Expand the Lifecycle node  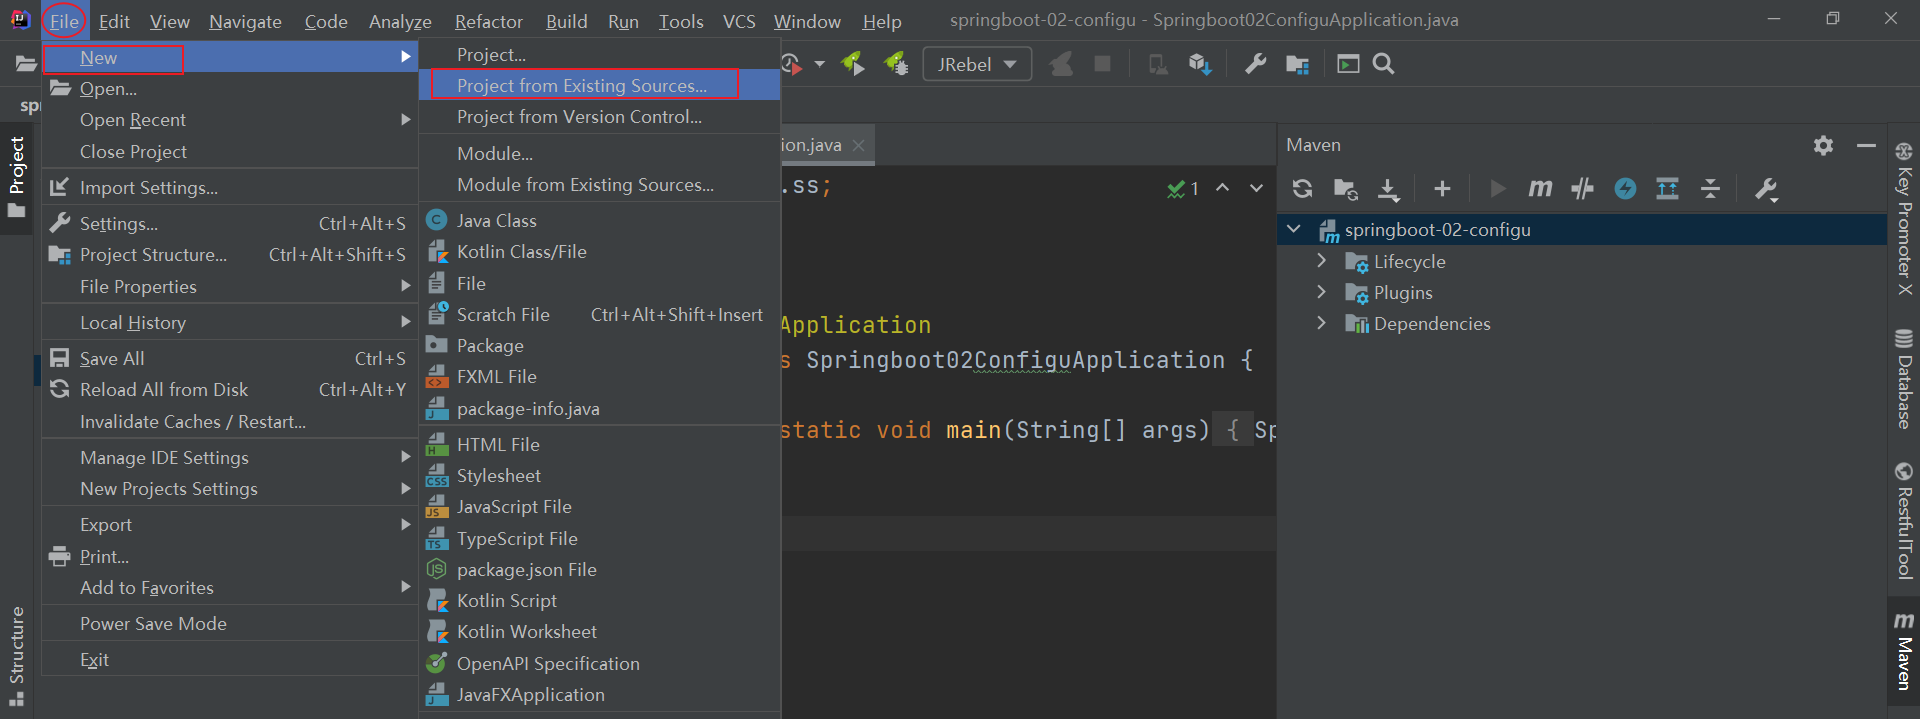tap(1322, 261)
